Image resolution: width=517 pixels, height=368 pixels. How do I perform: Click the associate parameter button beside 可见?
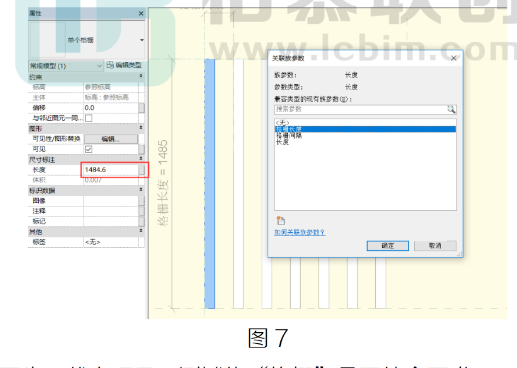pos(142,149)
